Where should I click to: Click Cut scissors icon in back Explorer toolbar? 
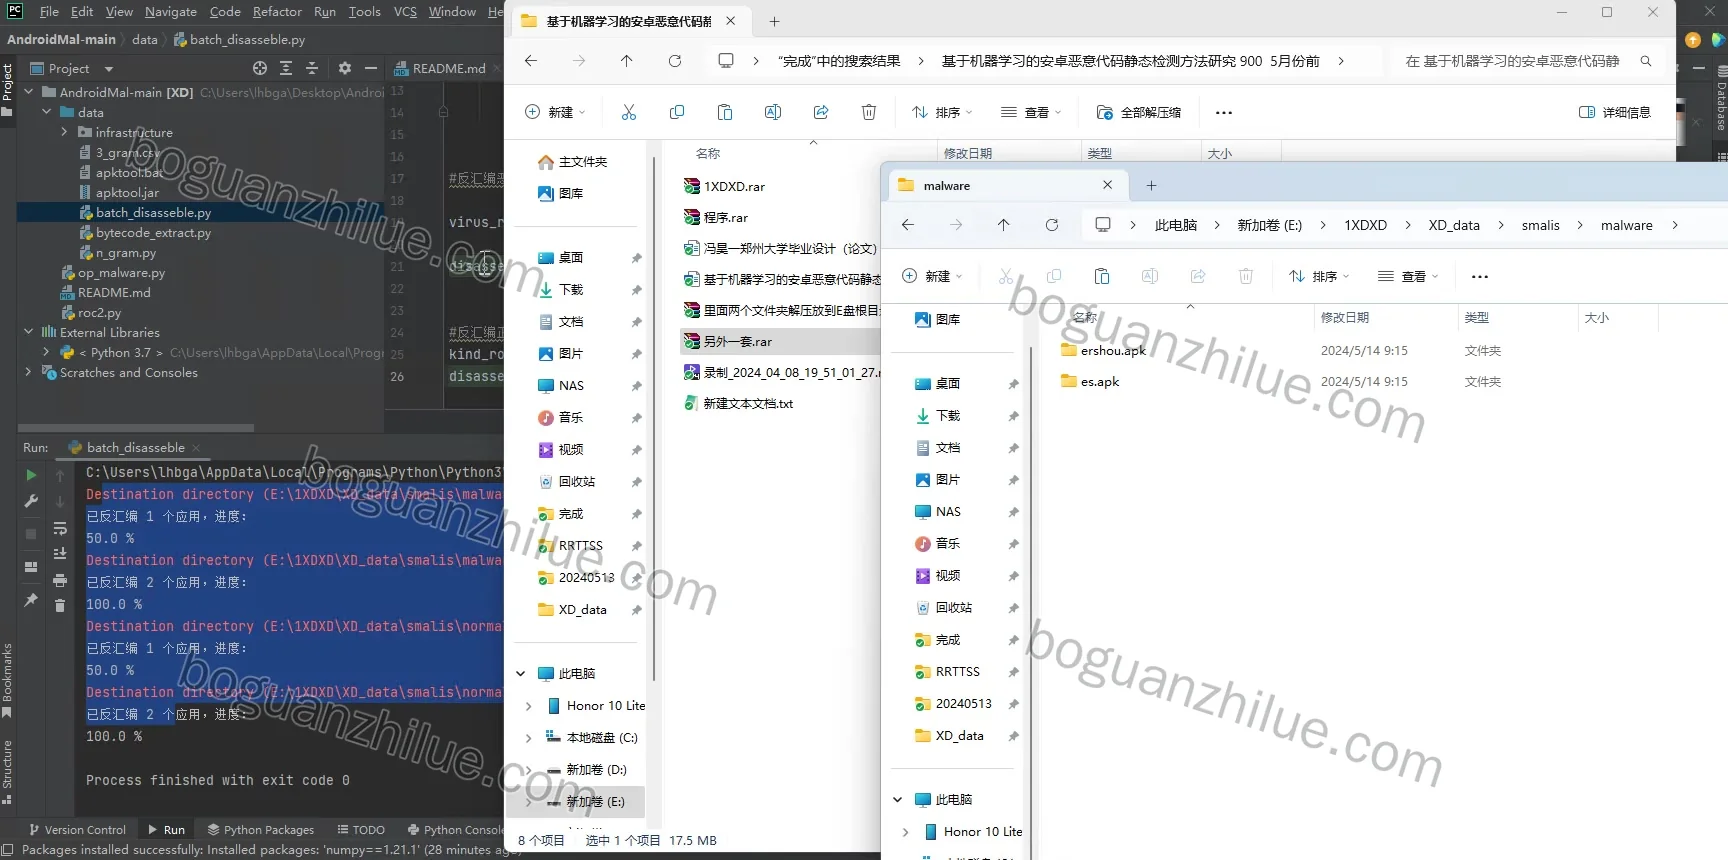[629, 112]
